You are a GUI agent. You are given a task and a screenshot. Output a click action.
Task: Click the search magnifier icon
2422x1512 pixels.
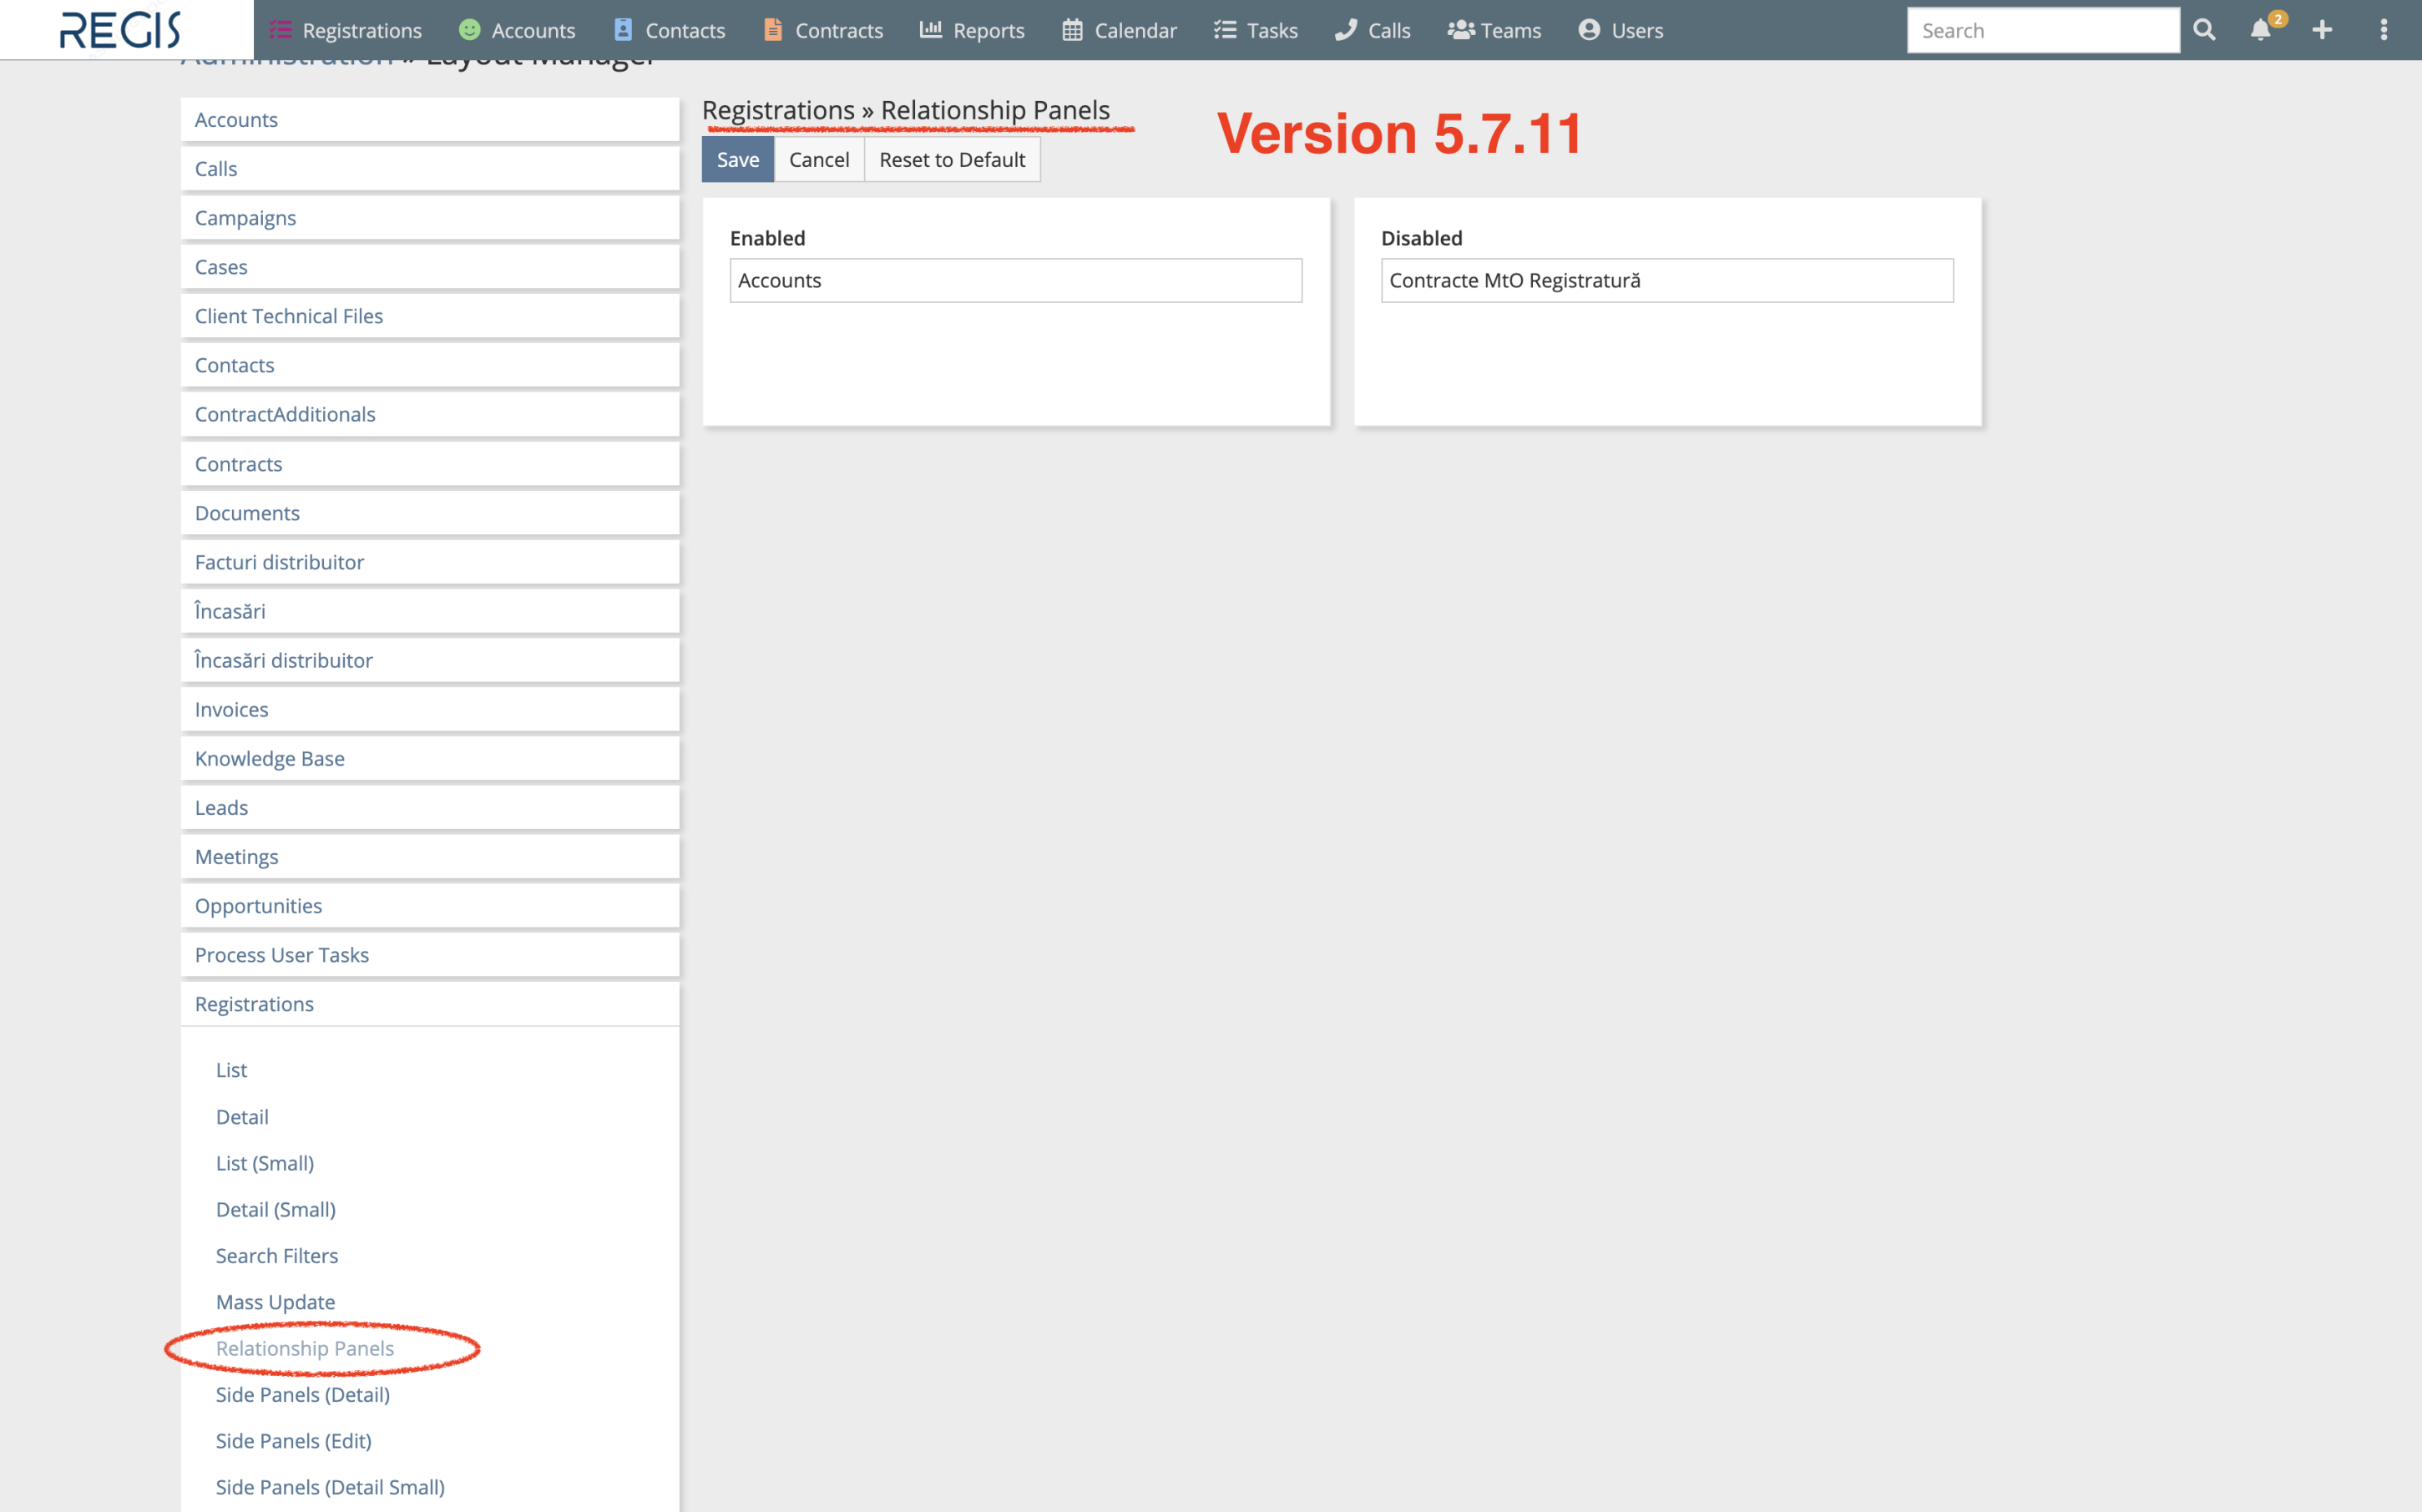(x=2204, y=30)
